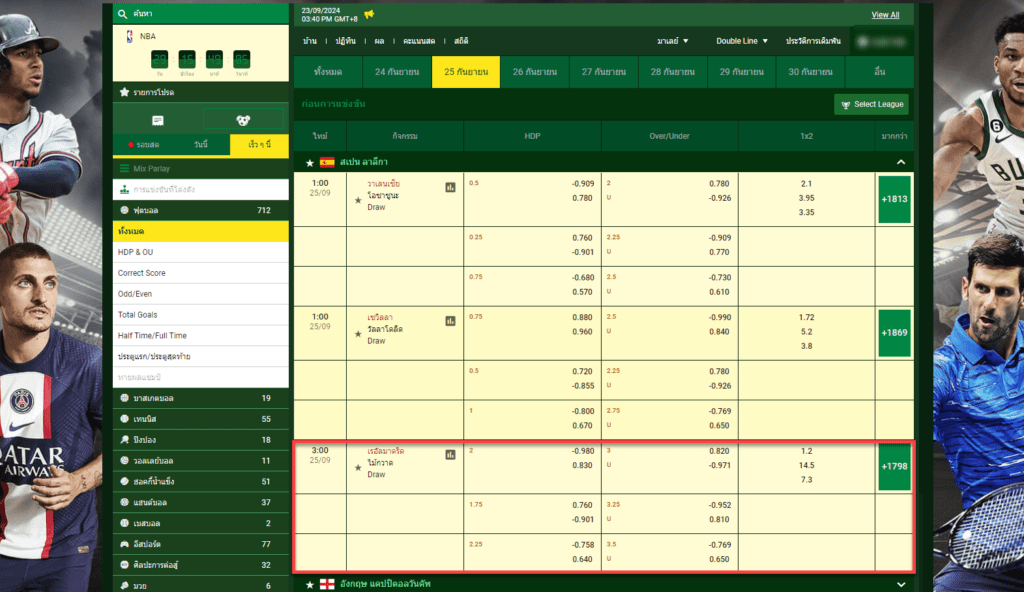Click the +1869 more markets button
Image resolution: width=1024 pixels, height=592 pixels.
coord(894,333)
